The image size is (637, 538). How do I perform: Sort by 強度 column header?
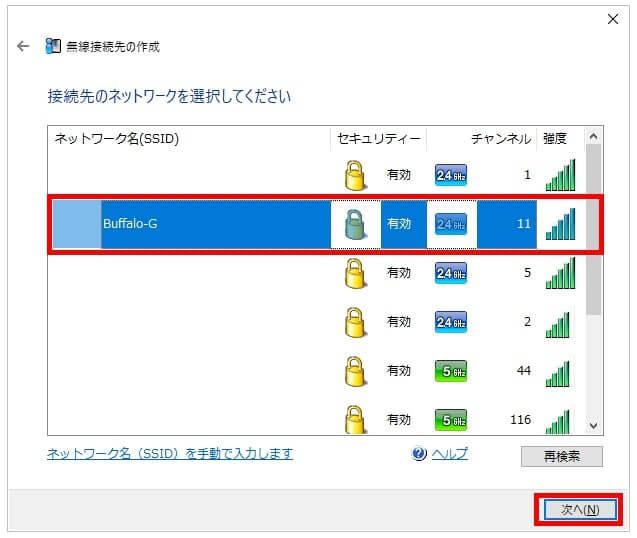coord(561,139)
